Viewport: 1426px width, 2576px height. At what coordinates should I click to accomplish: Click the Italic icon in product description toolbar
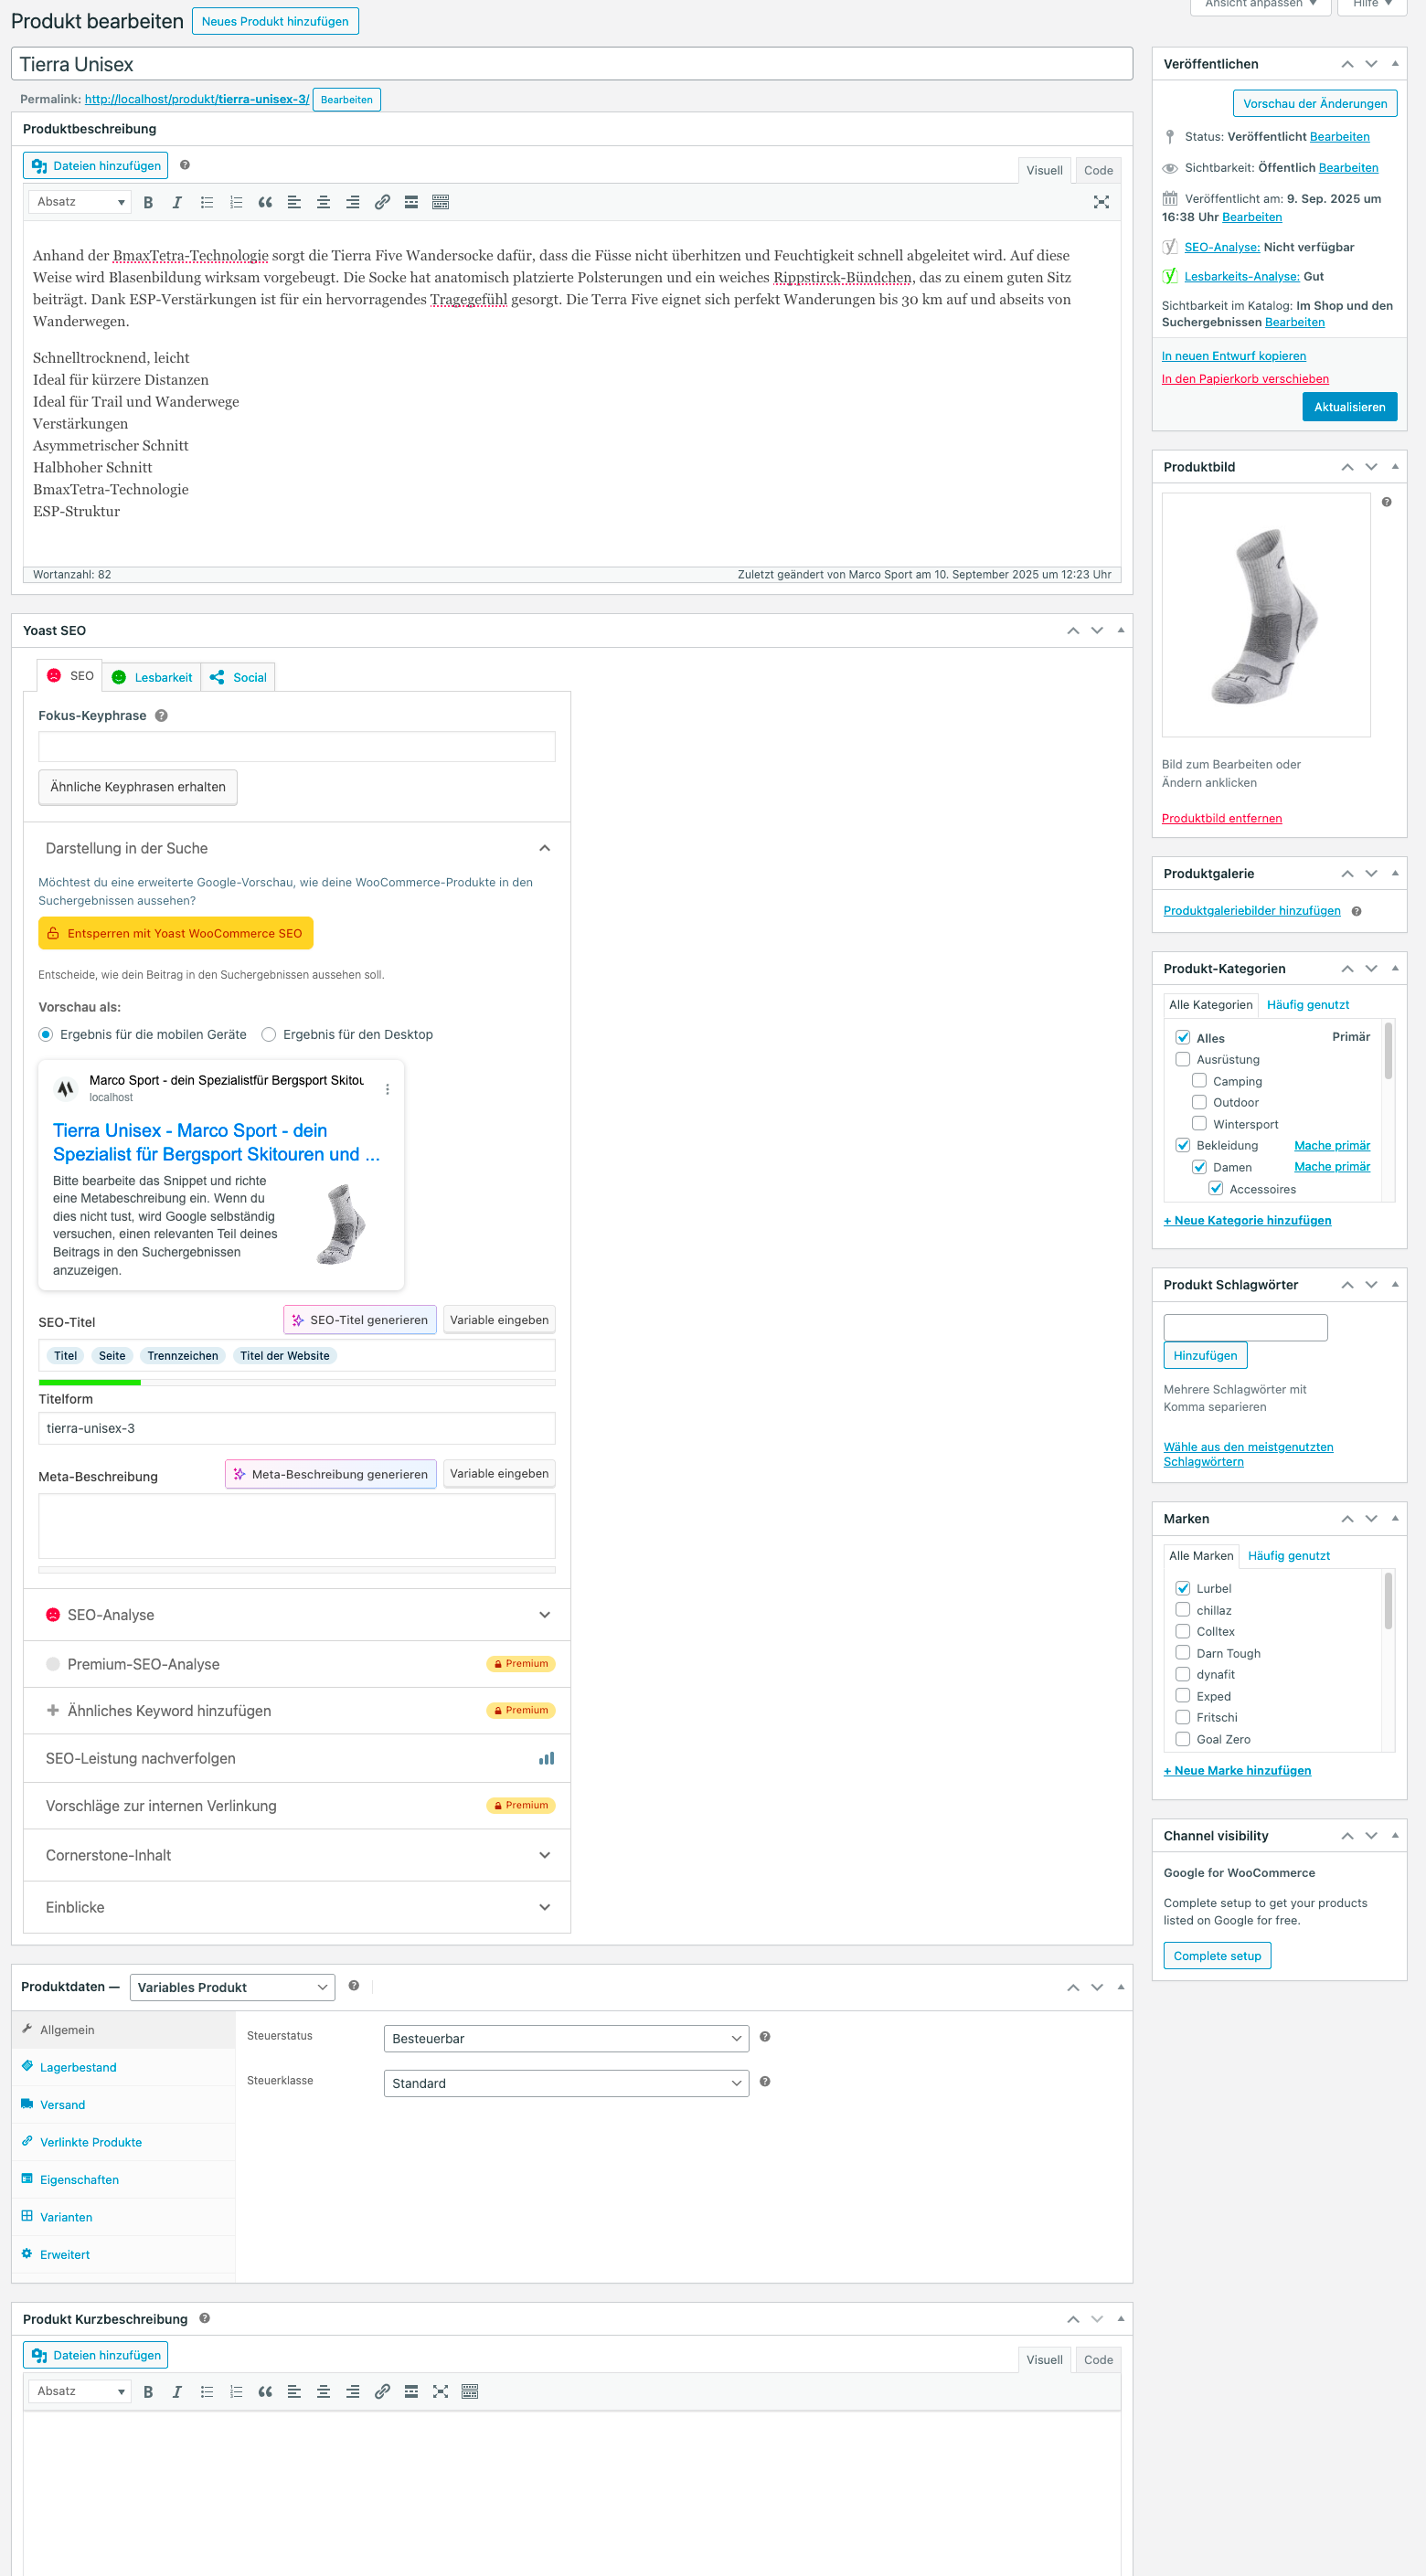coord(177,202)
